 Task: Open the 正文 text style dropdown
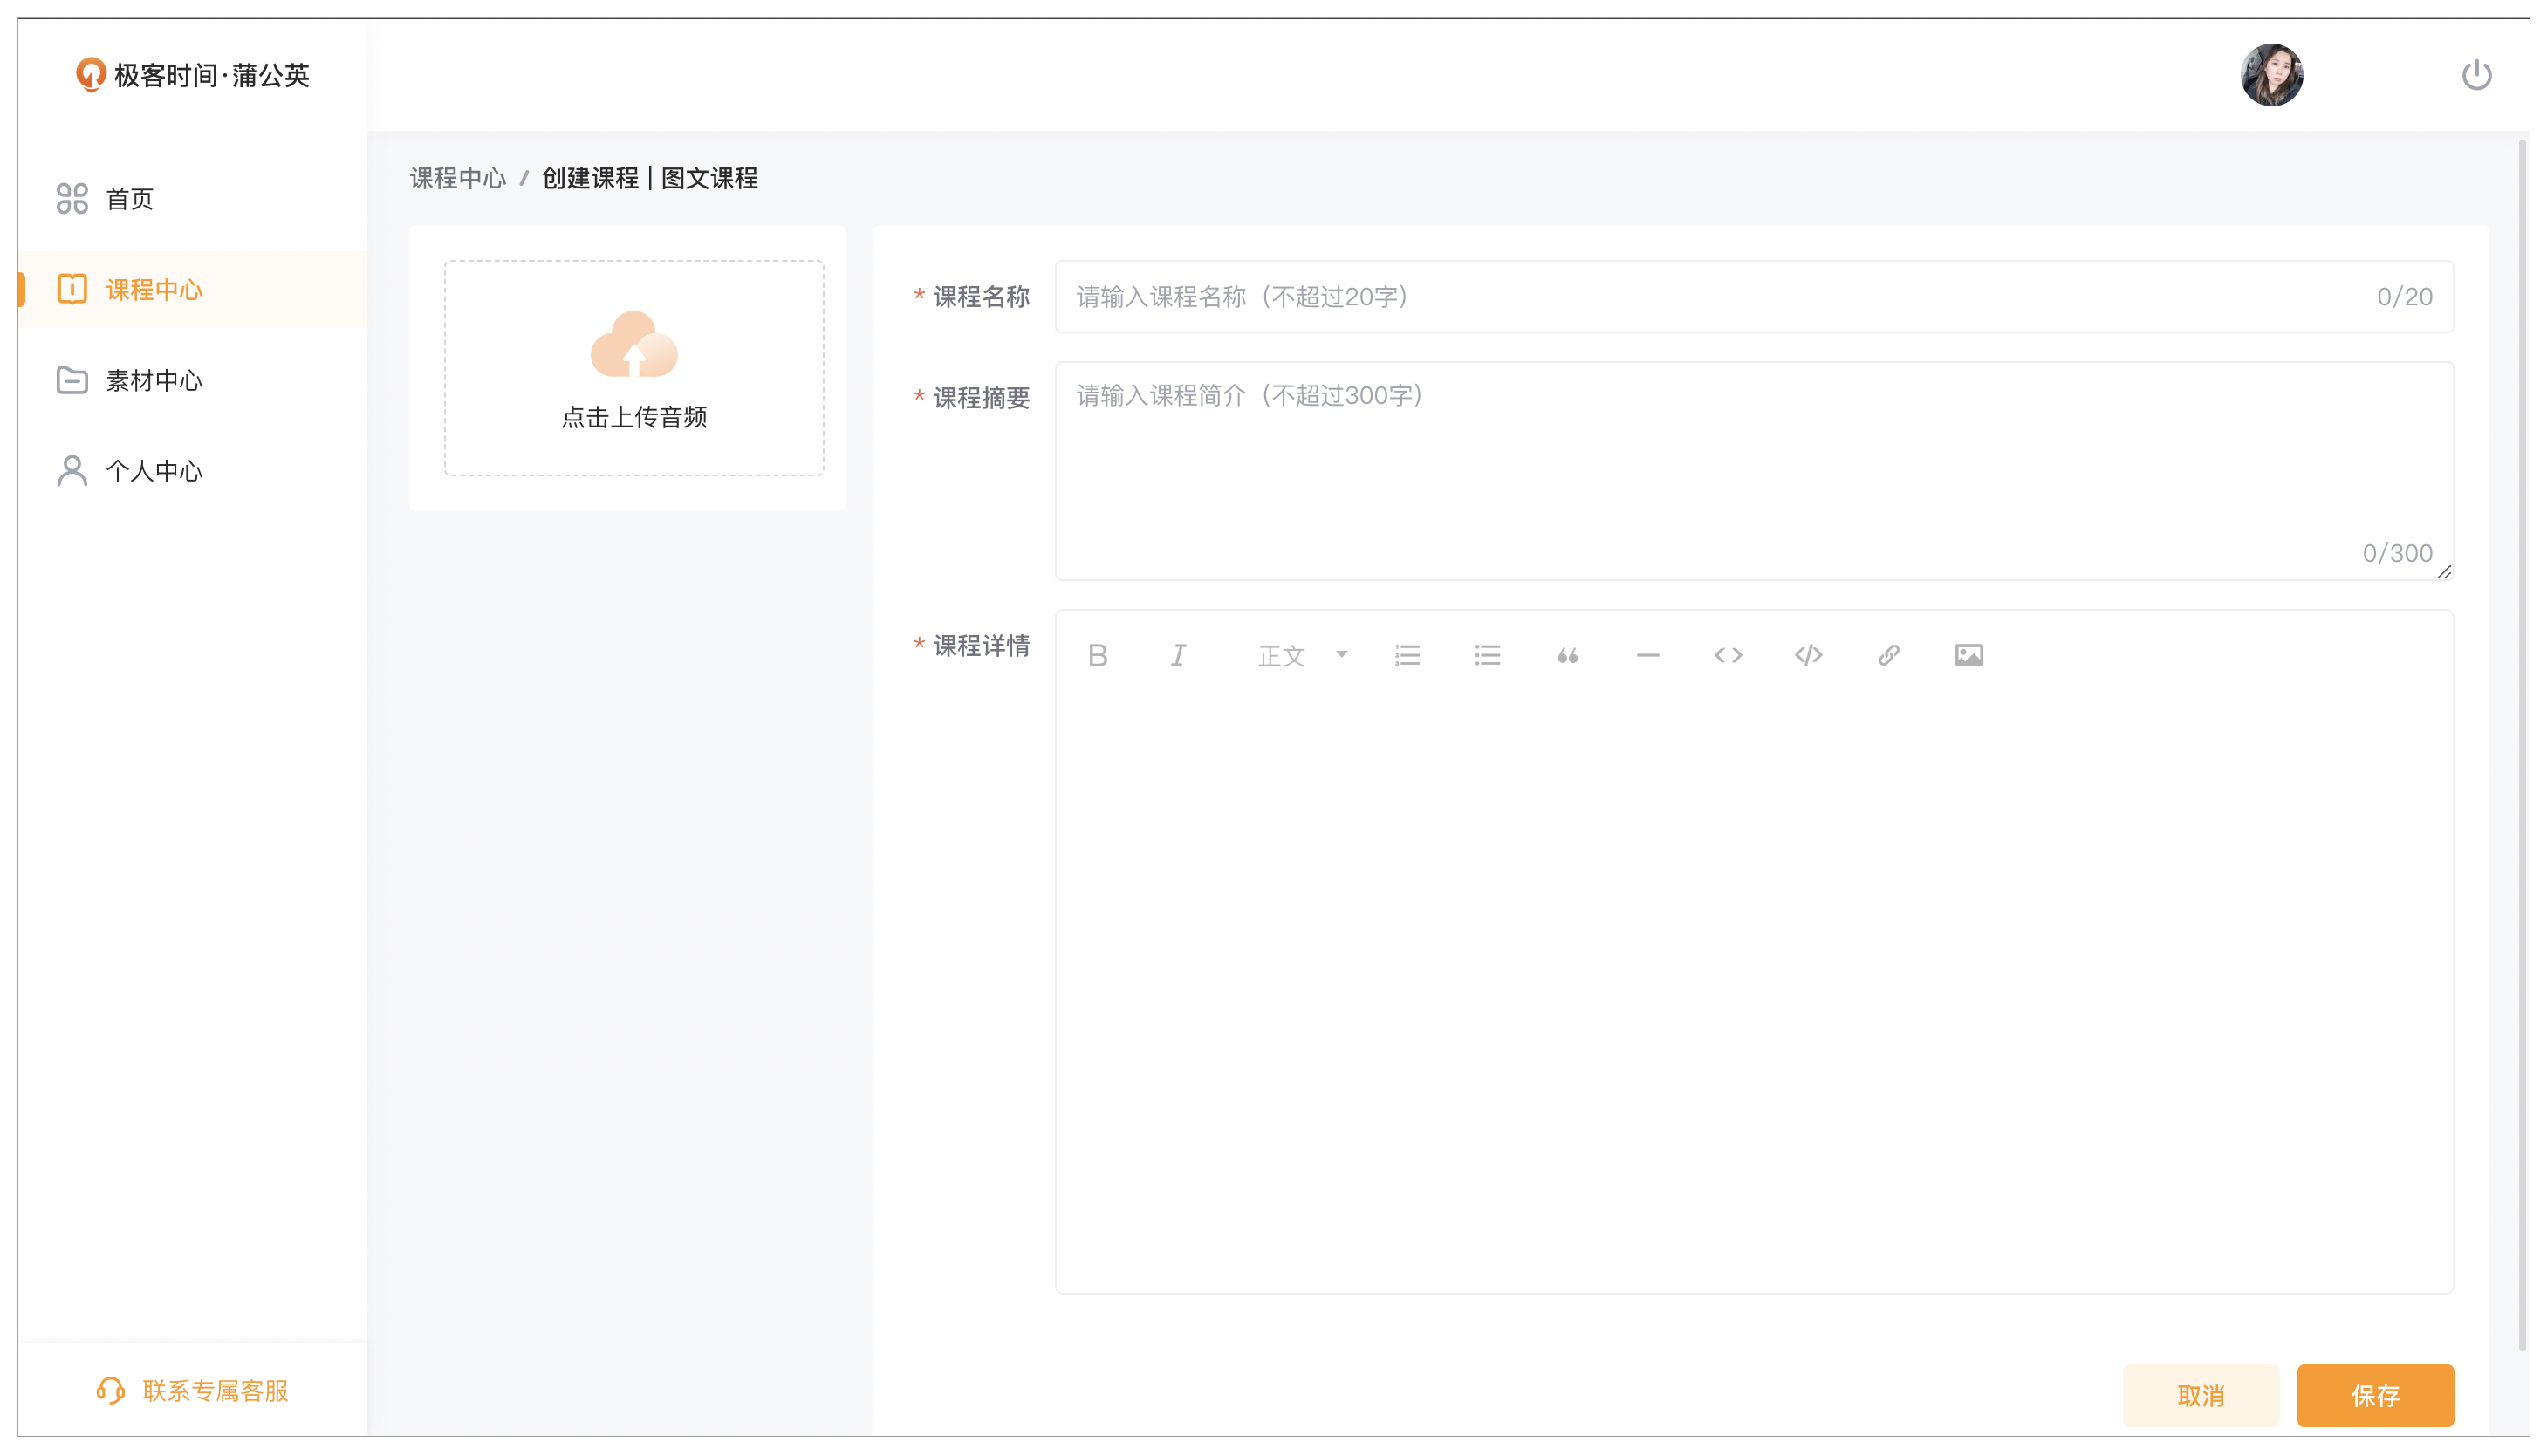(1301, 655)
